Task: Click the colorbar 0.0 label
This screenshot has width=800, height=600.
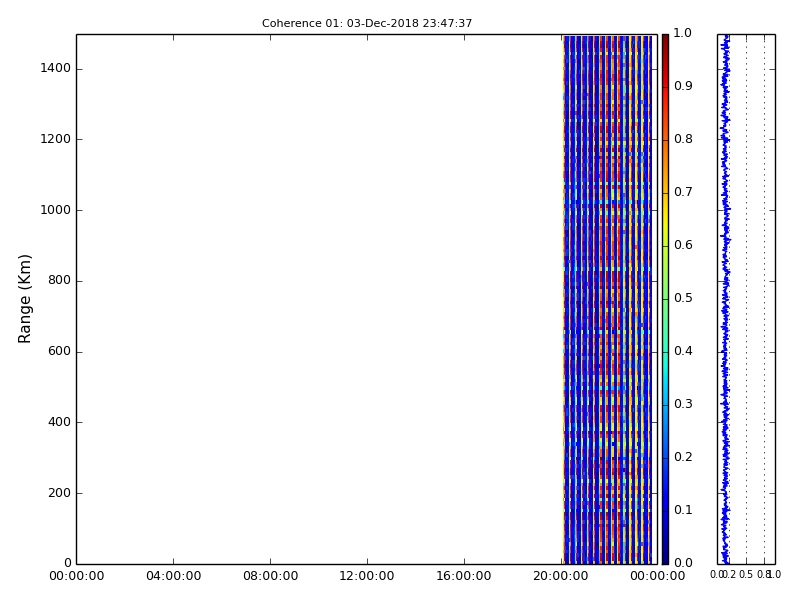Action: pyautogui.click(x=683, y=563)
